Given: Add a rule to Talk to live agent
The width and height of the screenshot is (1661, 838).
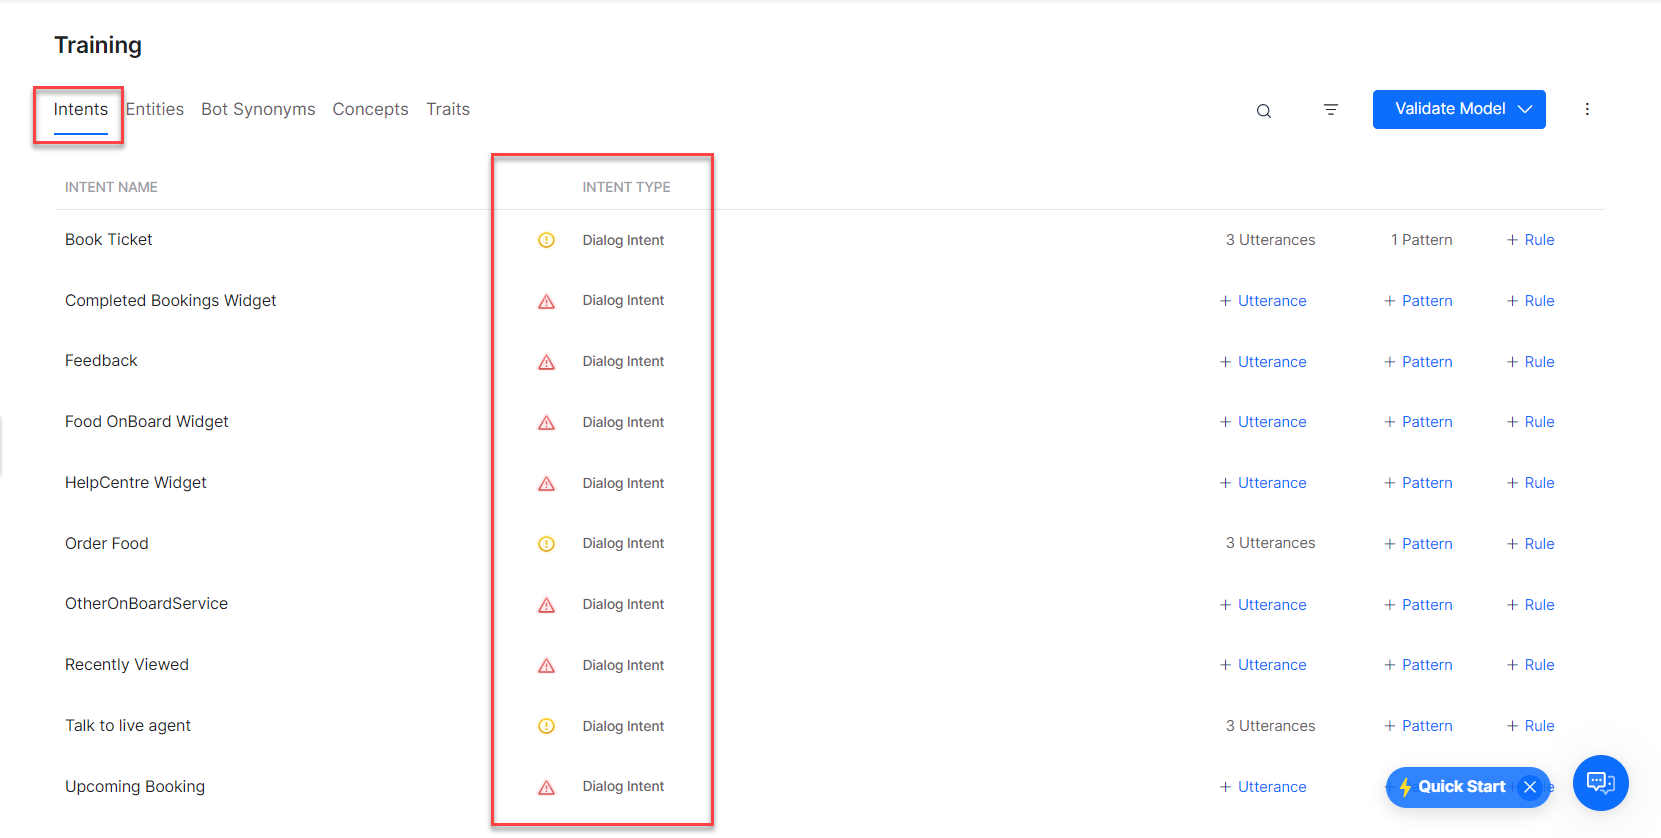Looking at the screenshot, I should point(1530,726).
